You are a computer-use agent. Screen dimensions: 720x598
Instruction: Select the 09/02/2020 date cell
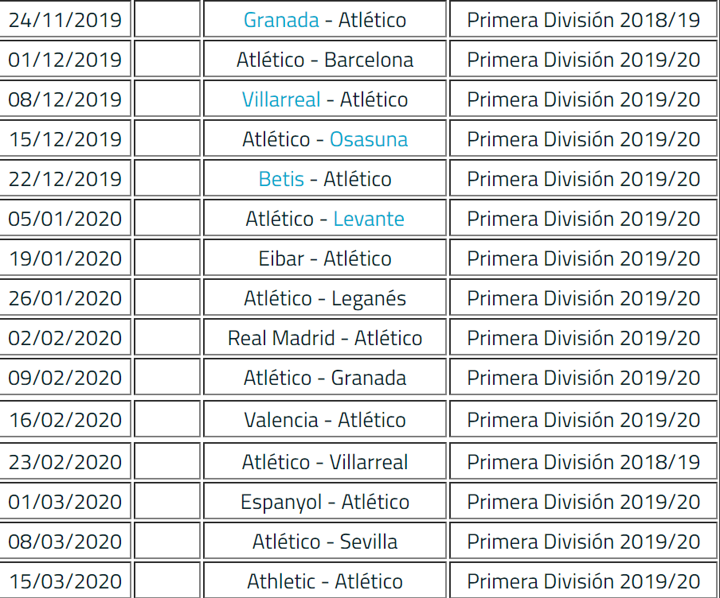point(65,378)
